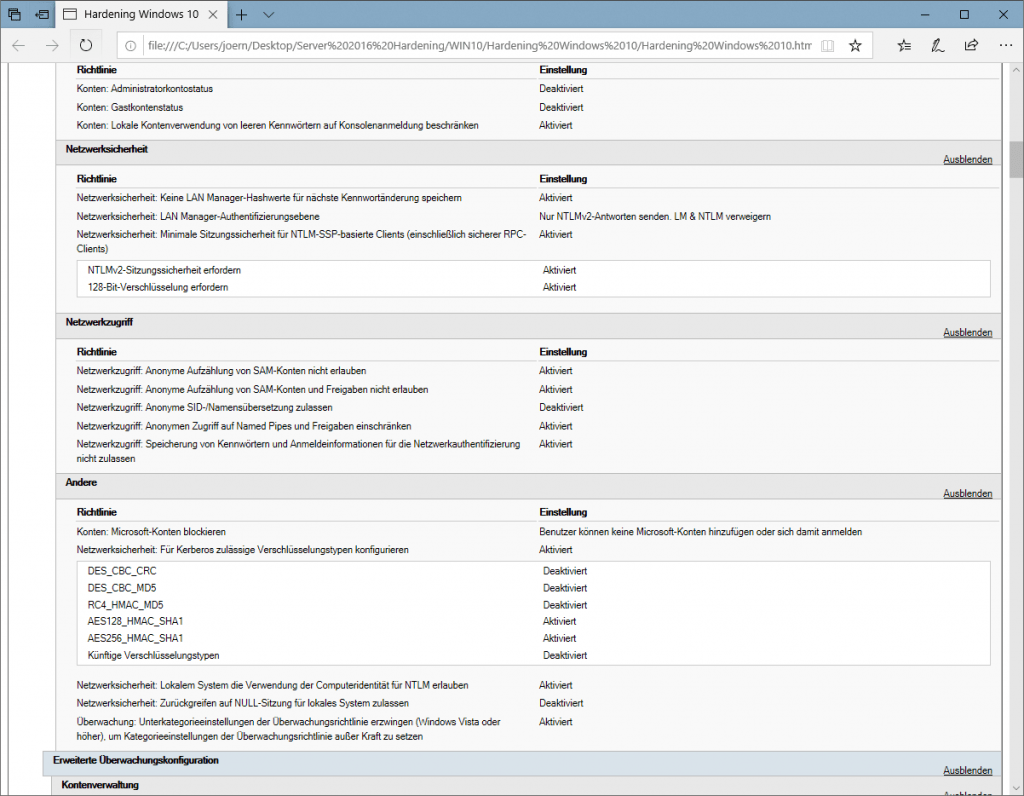Viewport: 1024px width, 796px height.
Task: Start a Web Note with the pen icon
Action: [936, 45]
